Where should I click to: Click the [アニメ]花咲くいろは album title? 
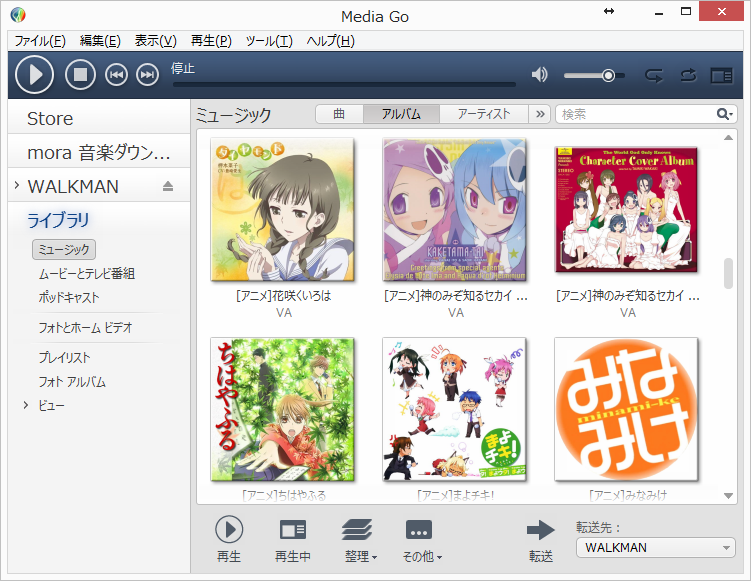(x=284, y=296)
